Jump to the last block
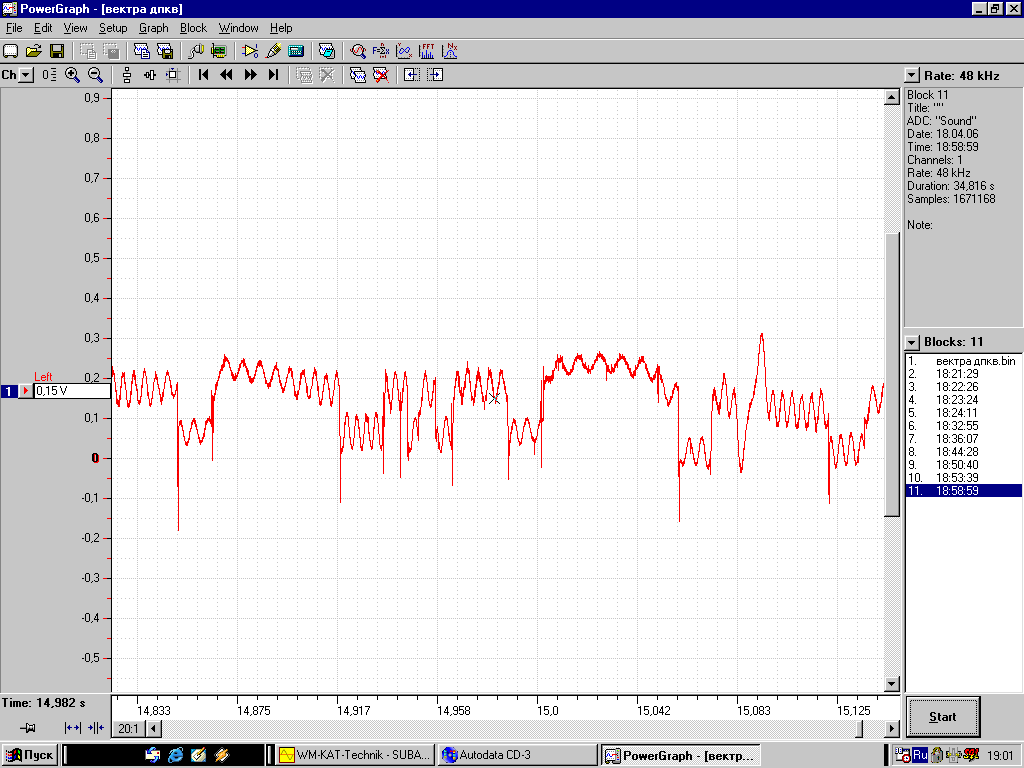Image resolution: width=1024 pixels, height=768 pixels. tap(274, 75)
